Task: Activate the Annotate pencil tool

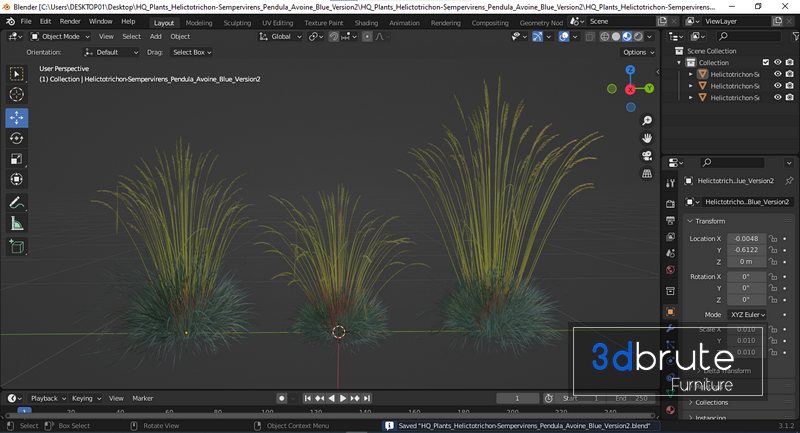Action: pyautogui.click(x=17, y=202)
